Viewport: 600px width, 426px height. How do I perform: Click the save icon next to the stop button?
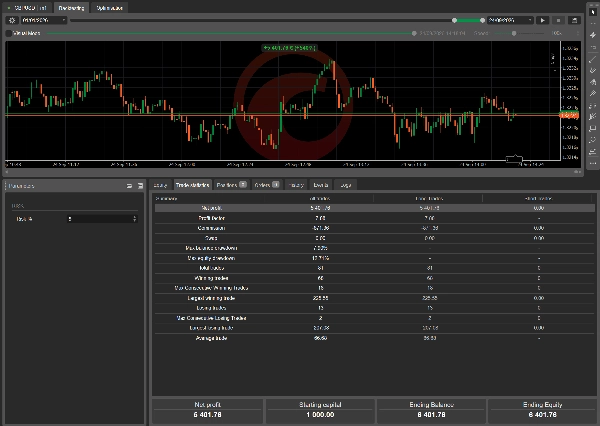point(574,20)
